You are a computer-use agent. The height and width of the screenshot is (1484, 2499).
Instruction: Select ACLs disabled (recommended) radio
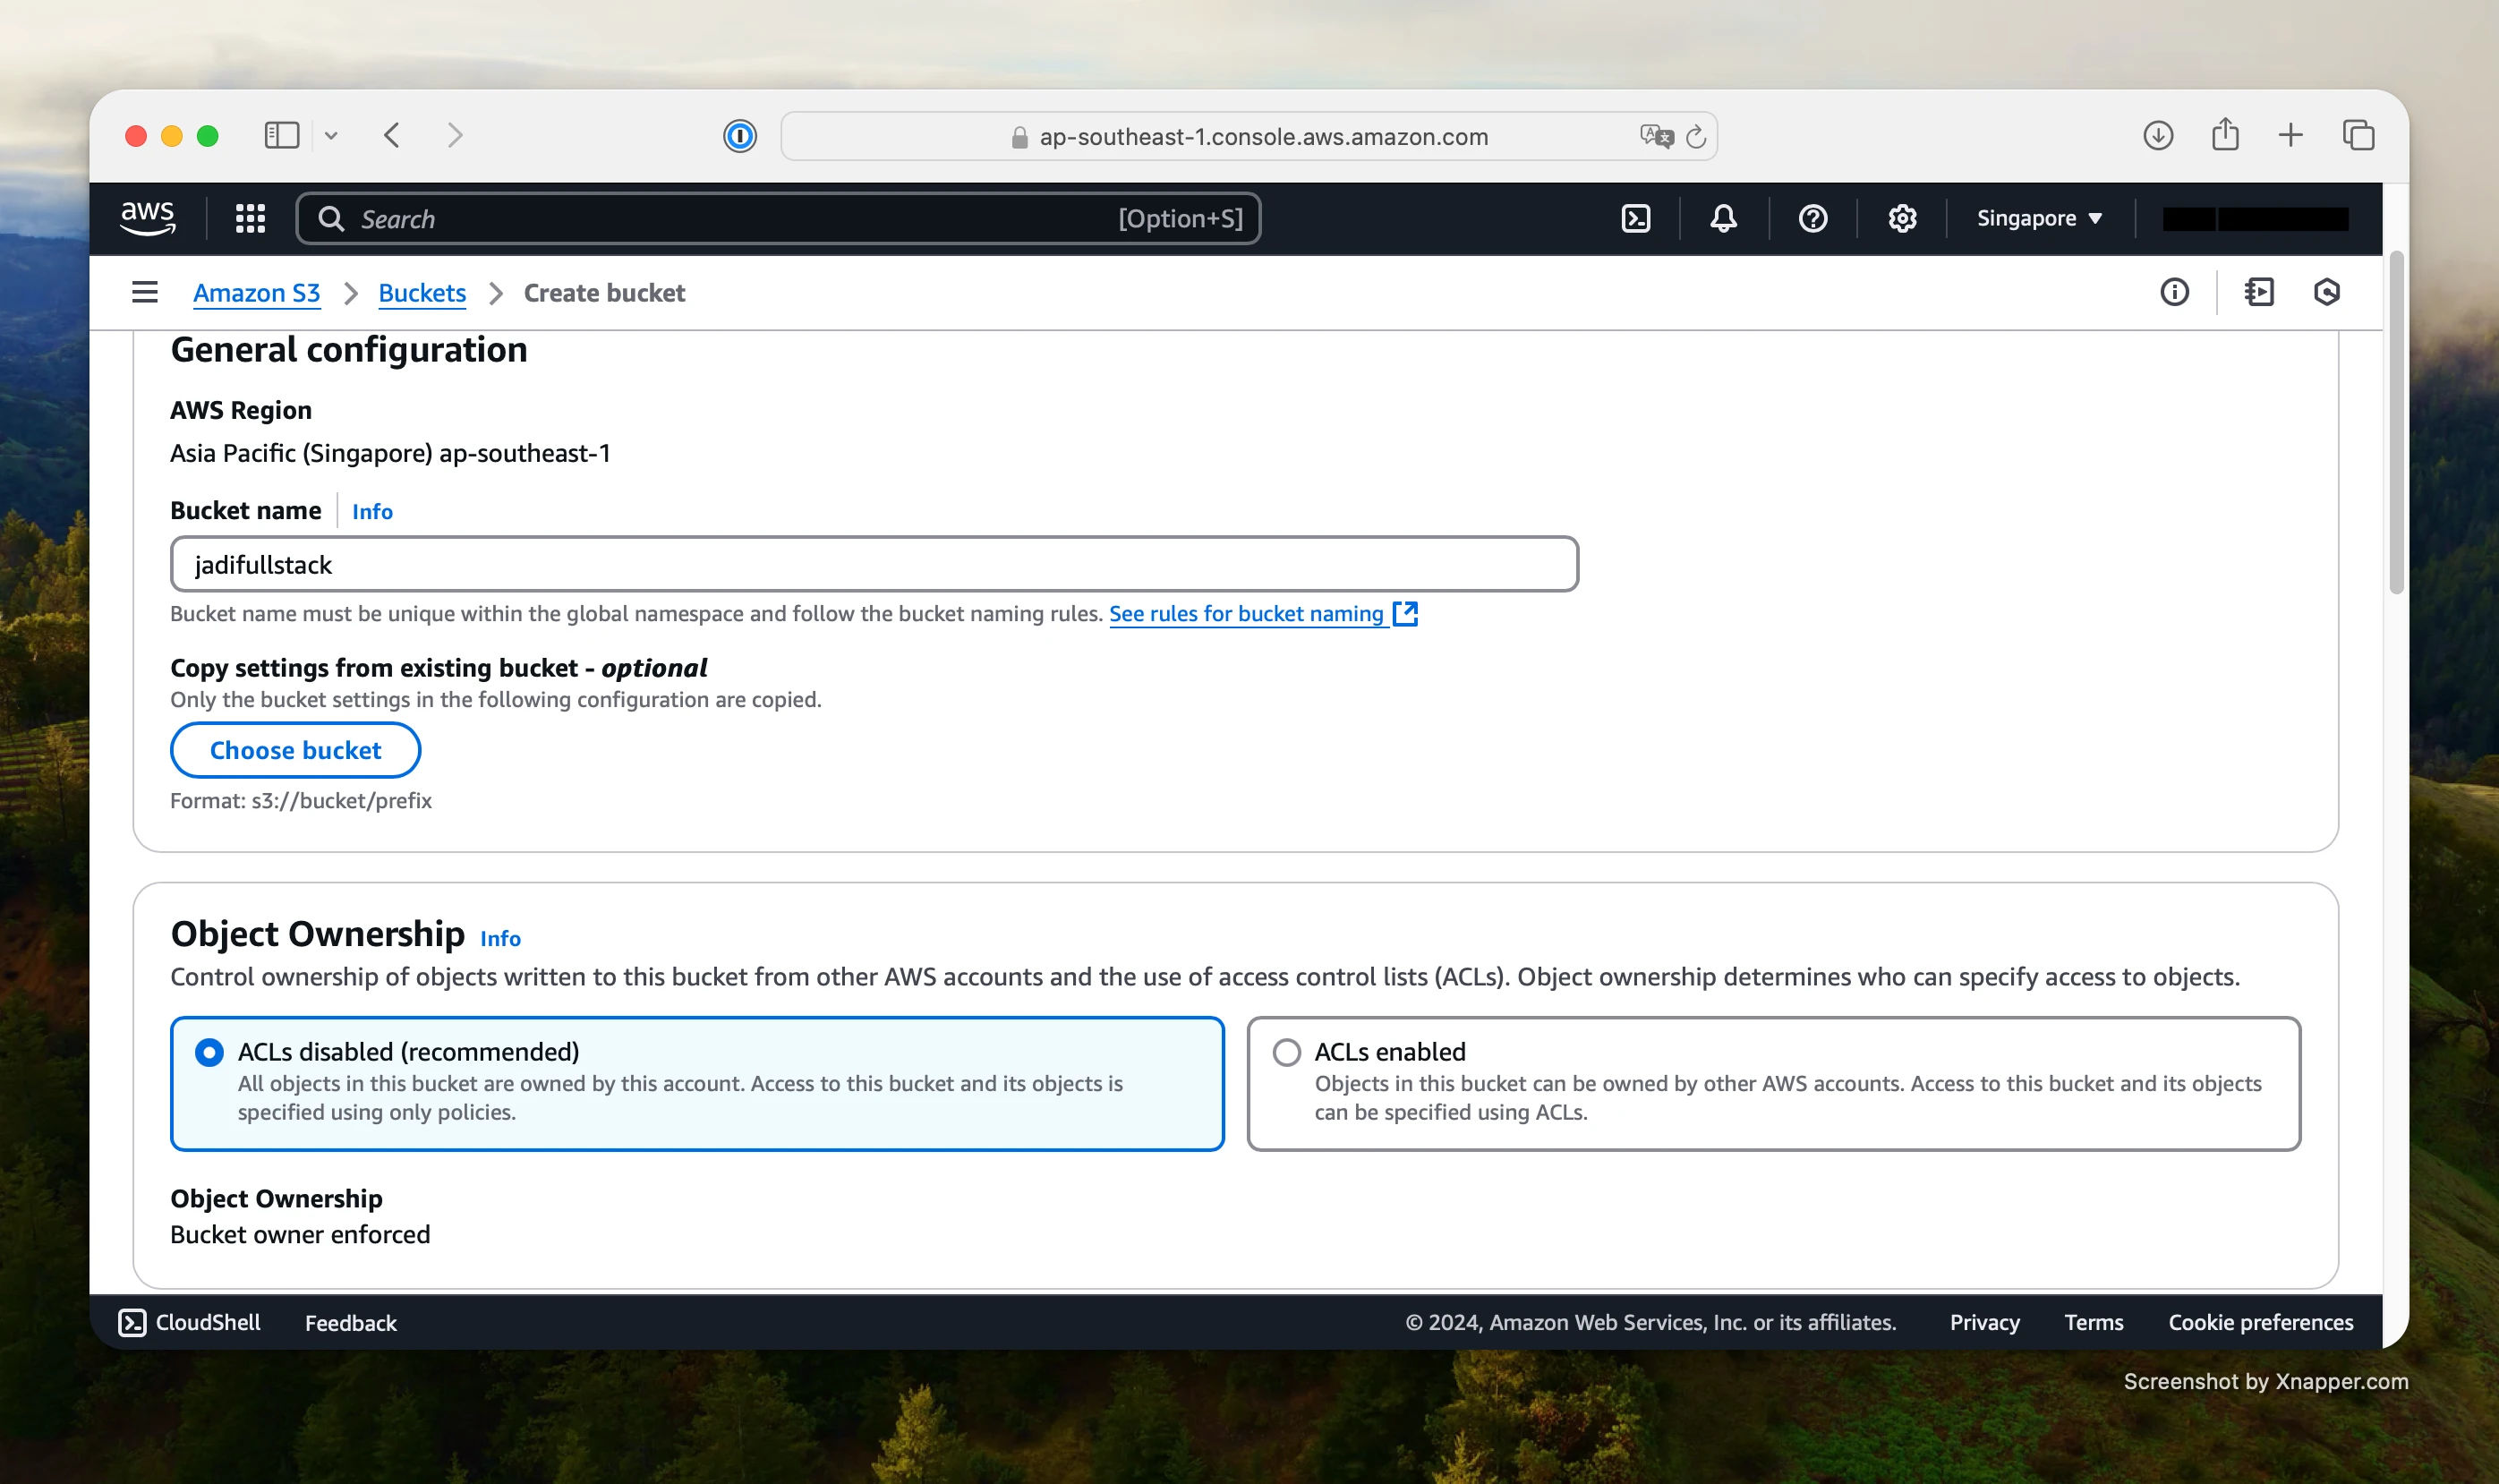pos(209,1052)
